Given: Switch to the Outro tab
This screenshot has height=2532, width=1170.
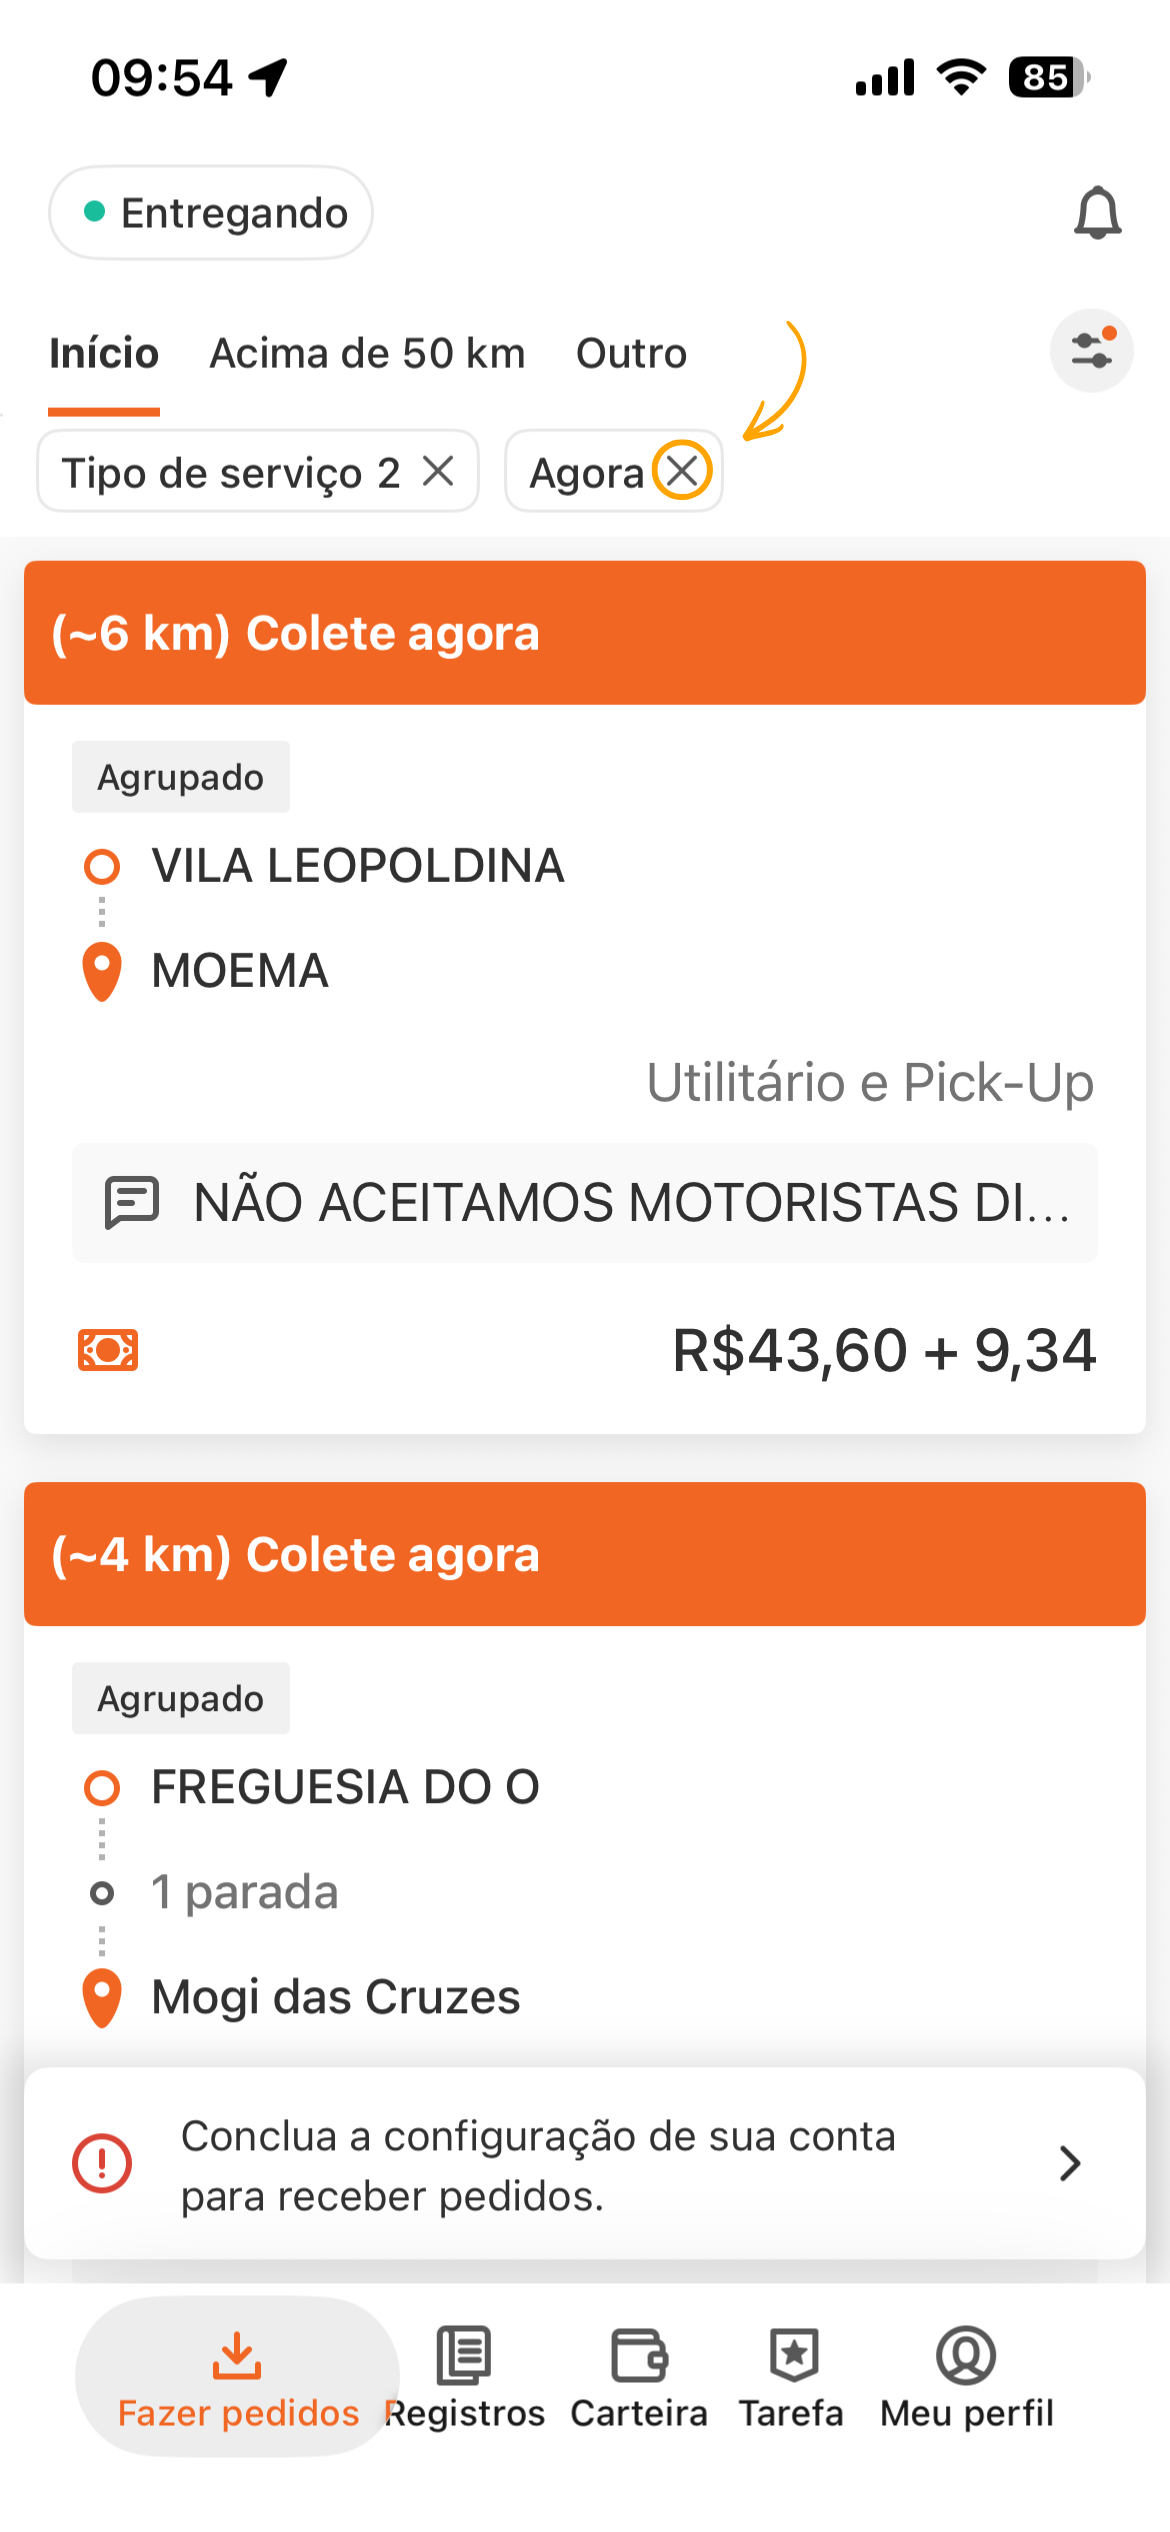Looking at the screenshot, I should 631,353.
